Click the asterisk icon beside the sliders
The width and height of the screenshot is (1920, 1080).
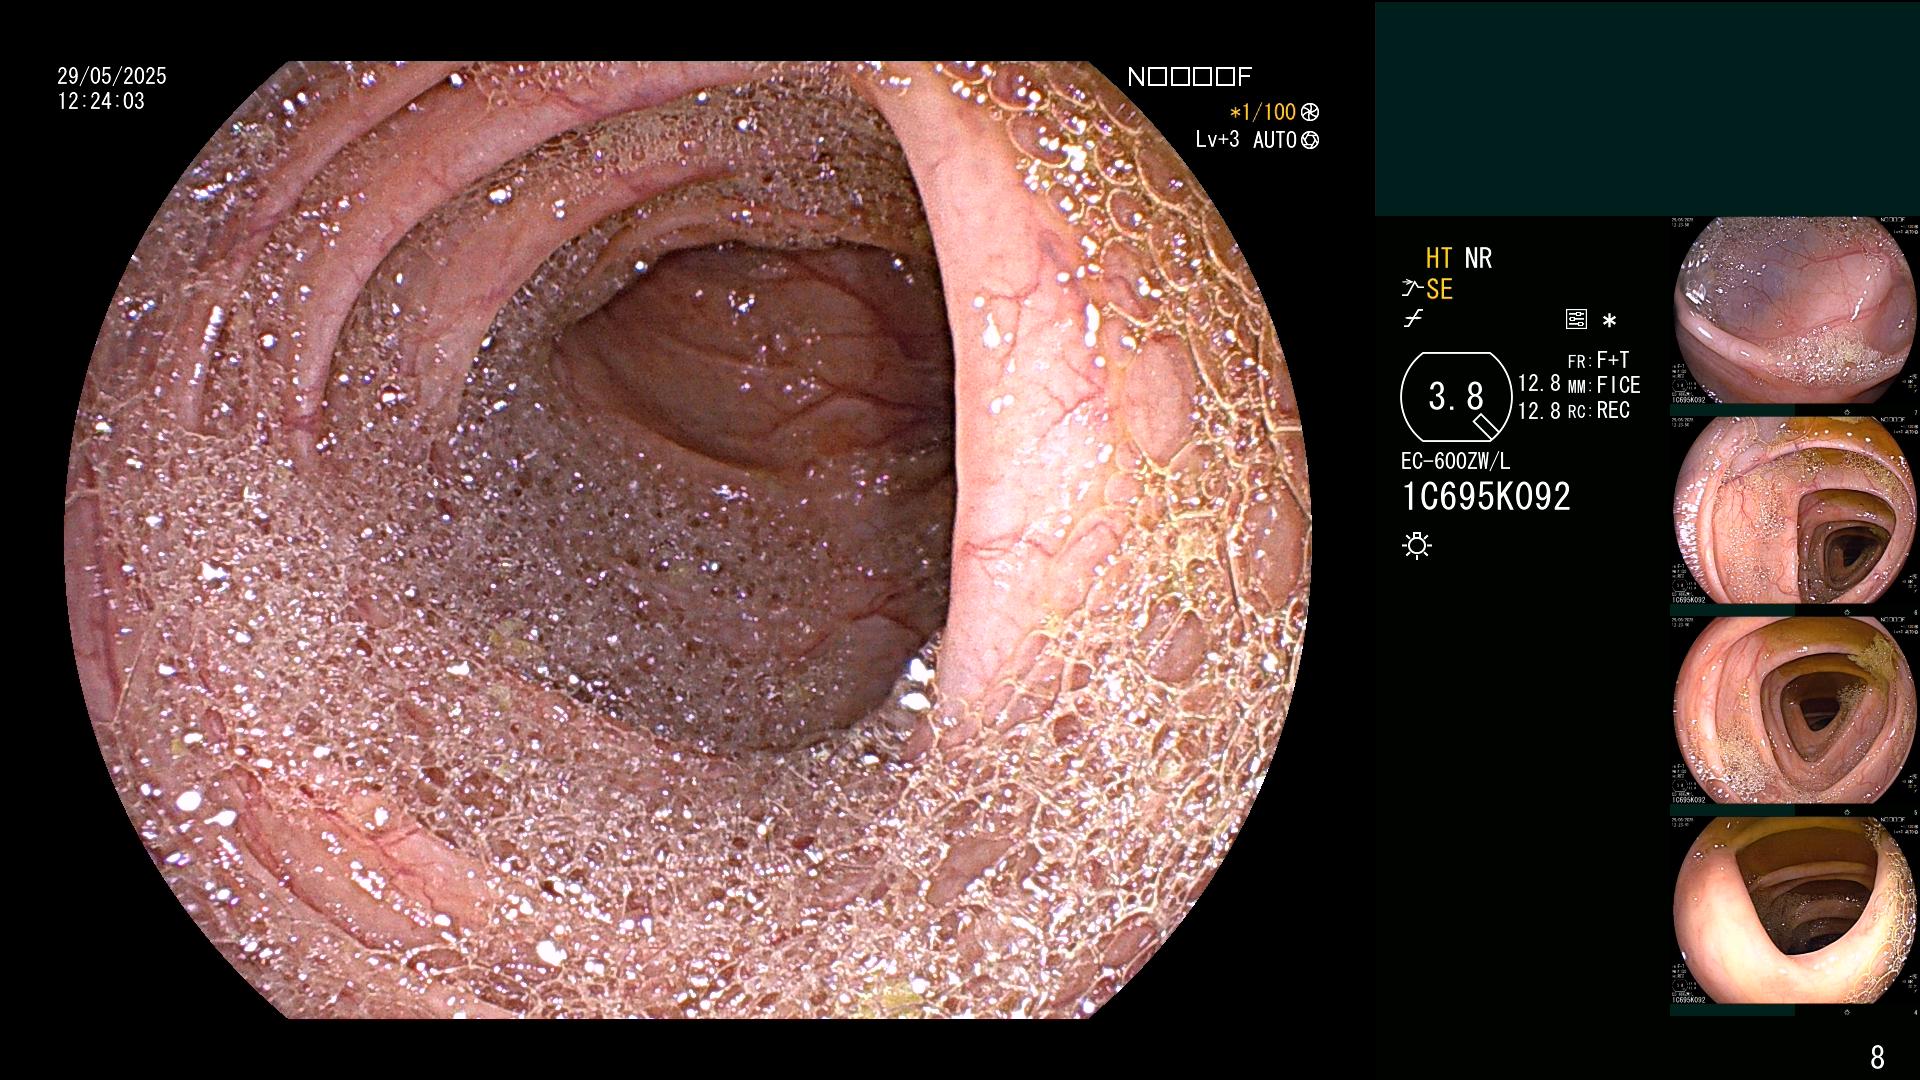[x=1609, y=321]
